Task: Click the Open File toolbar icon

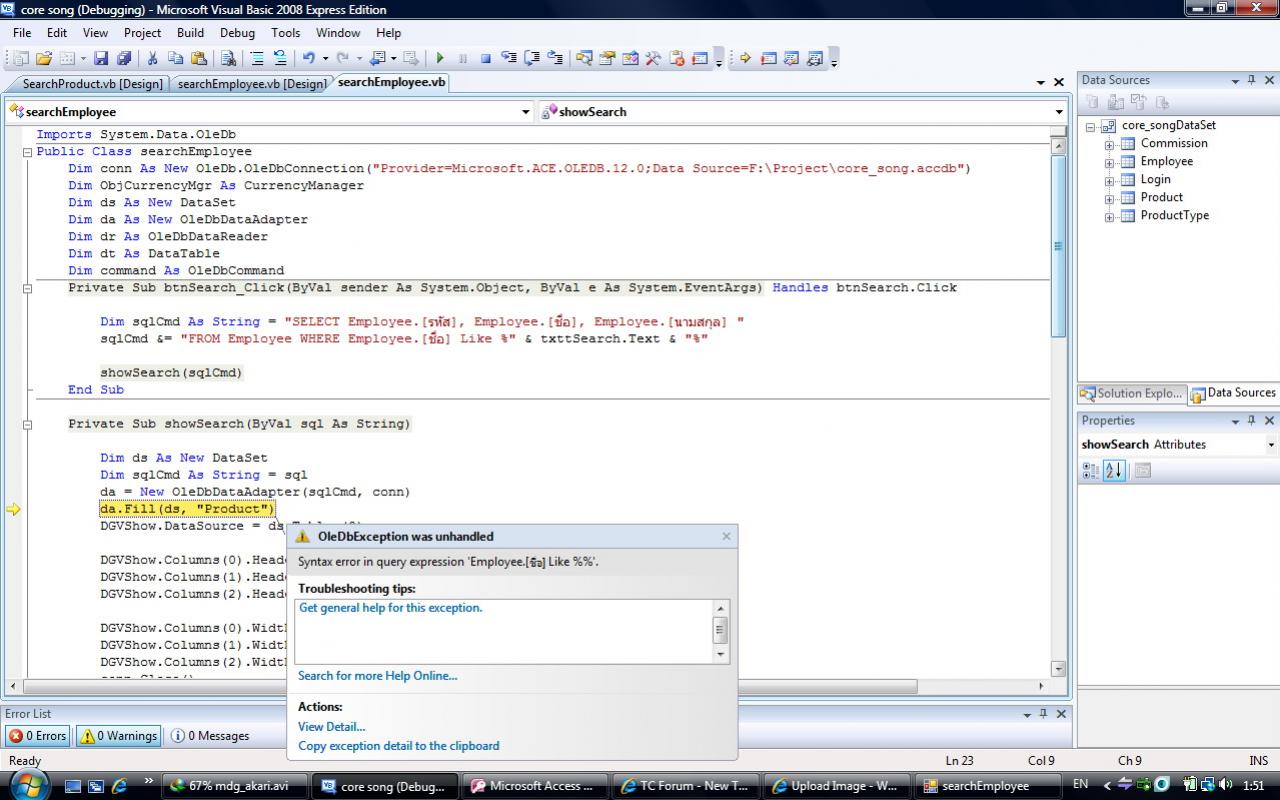Action: point(43,58)
